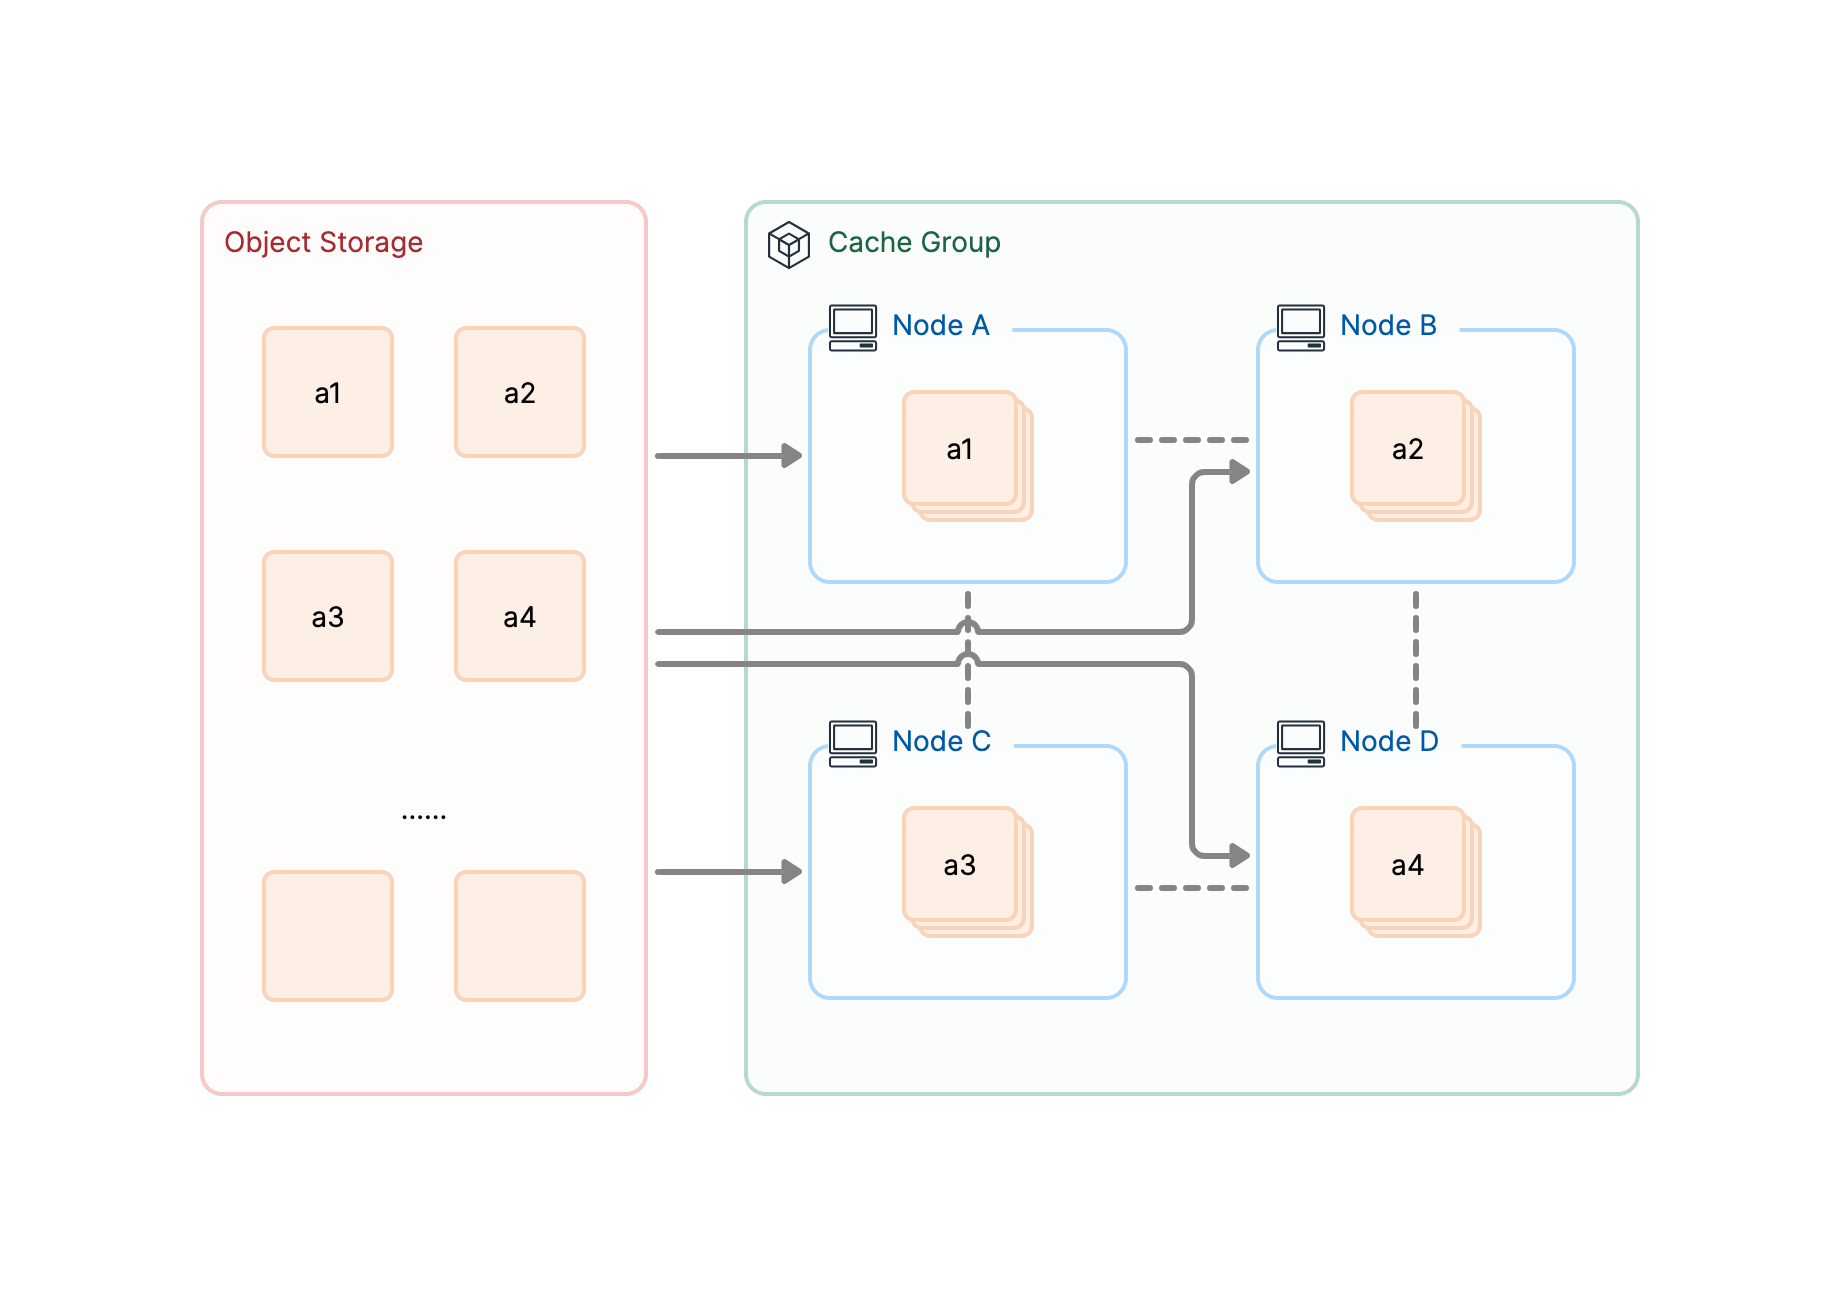Click the Node C computer icon
This screenshot has height=1296, width=1840.
pos(853,744)
